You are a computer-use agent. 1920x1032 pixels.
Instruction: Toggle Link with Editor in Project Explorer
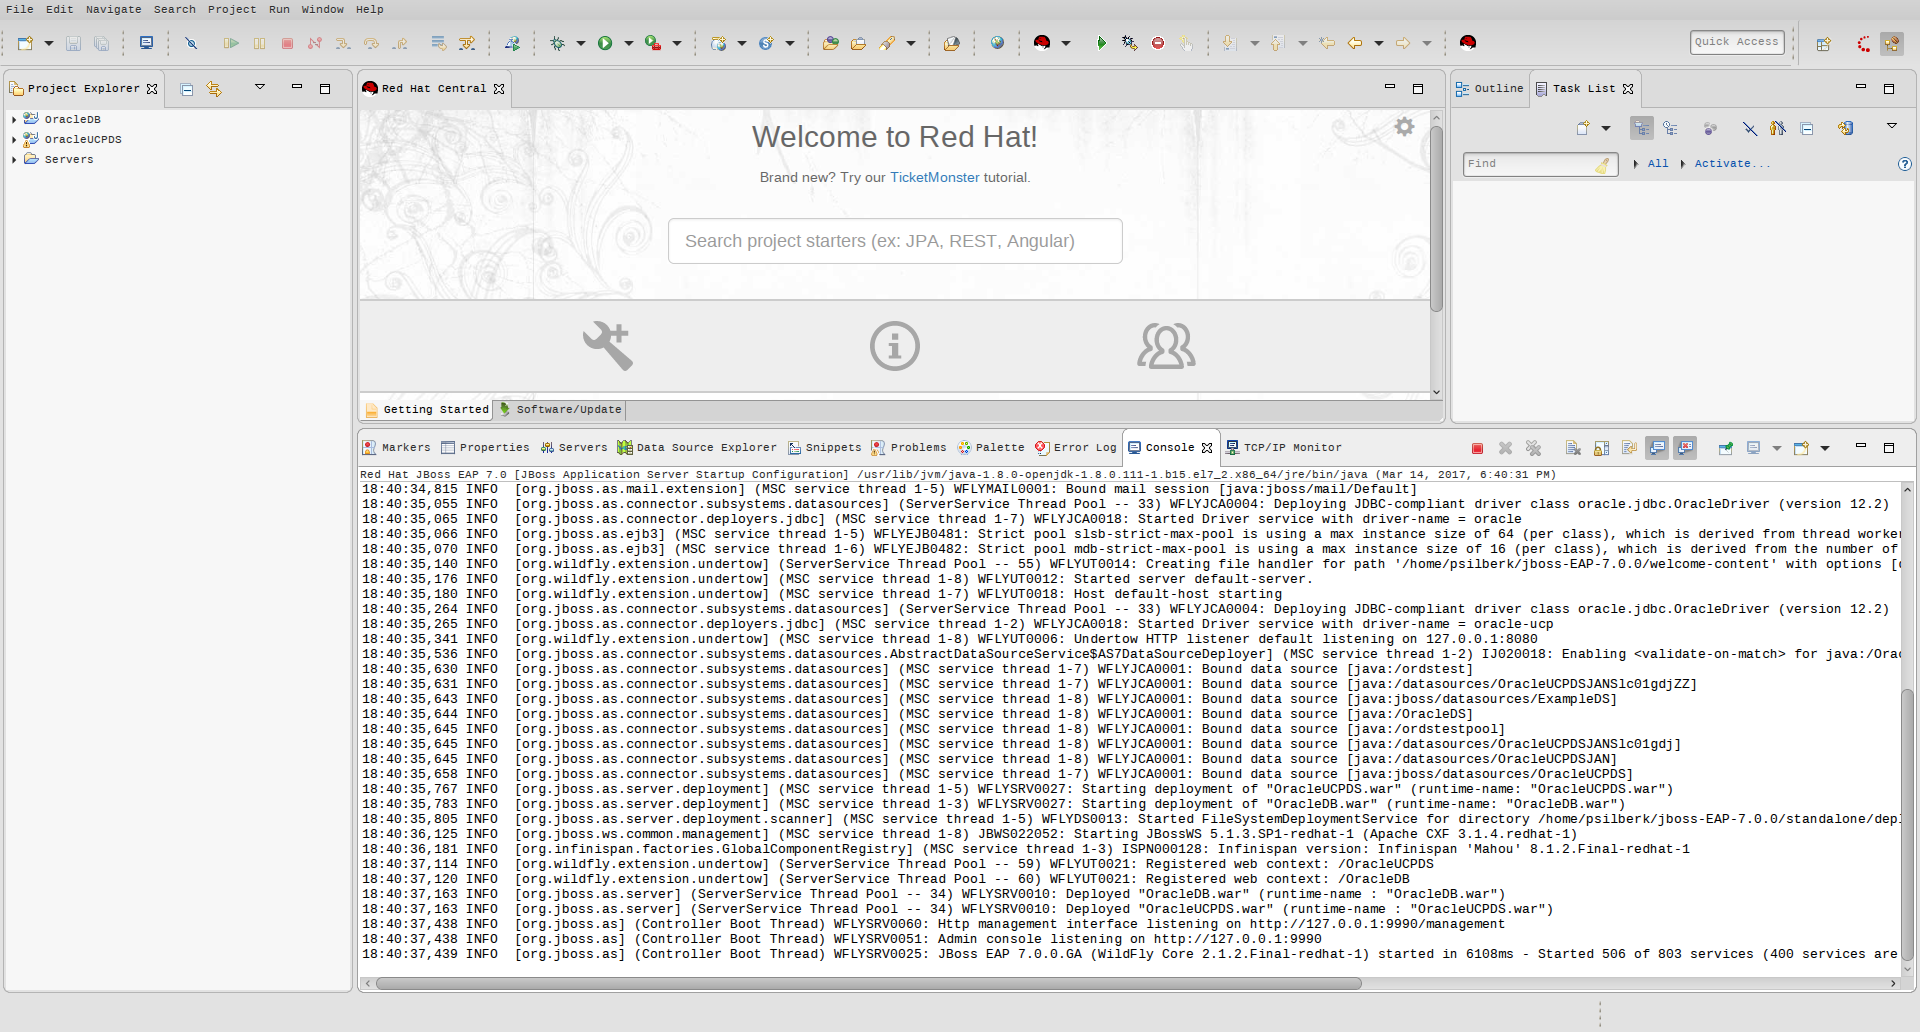(214, 89)
